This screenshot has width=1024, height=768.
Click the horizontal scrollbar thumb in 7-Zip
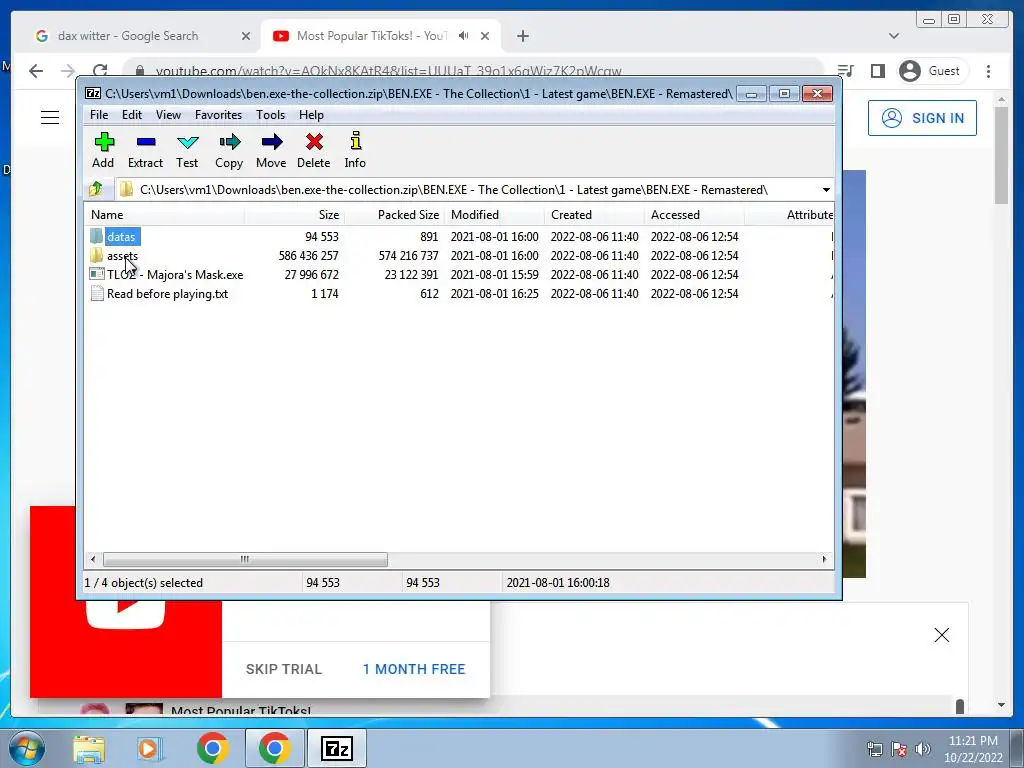pos(245,560)
